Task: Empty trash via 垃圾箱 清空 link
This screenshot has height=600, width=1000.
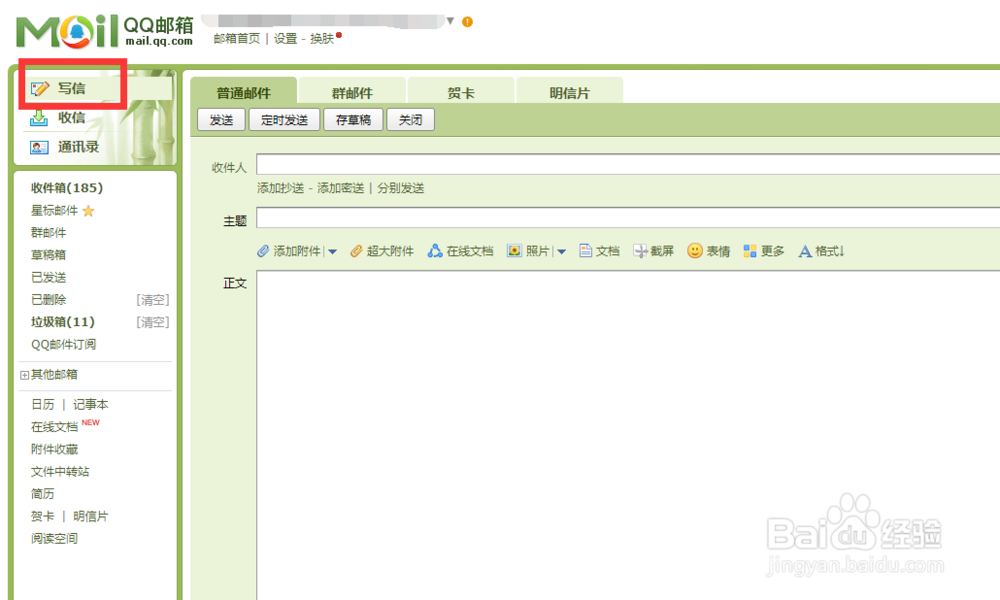Action: coord(153,322)
